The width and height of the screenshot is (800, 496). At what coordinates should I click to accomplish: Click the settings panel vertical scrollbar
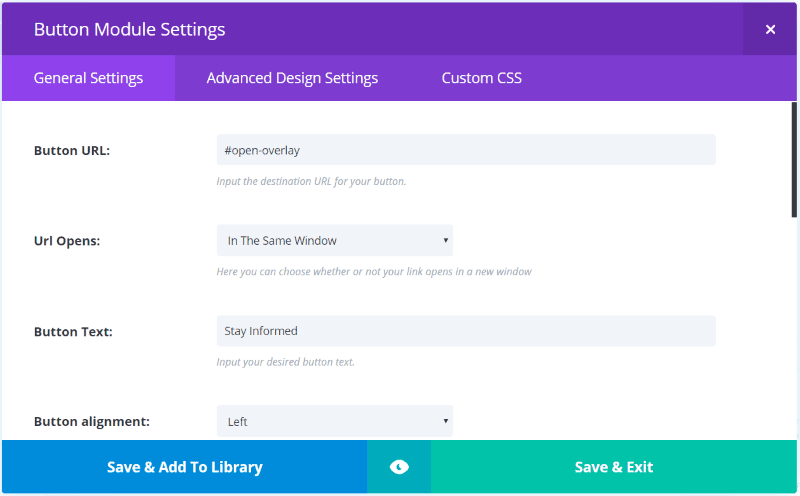(794, 160)
